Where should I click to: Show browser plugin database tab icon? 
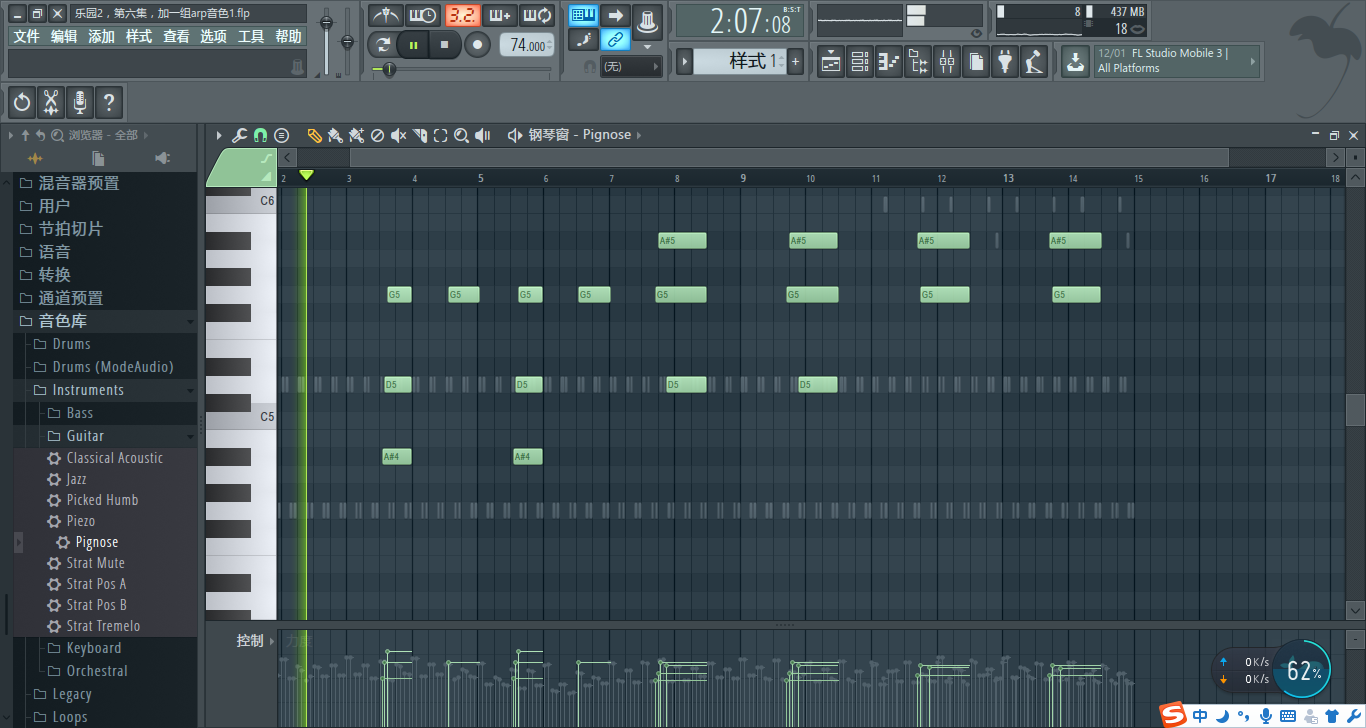(162, 158)
